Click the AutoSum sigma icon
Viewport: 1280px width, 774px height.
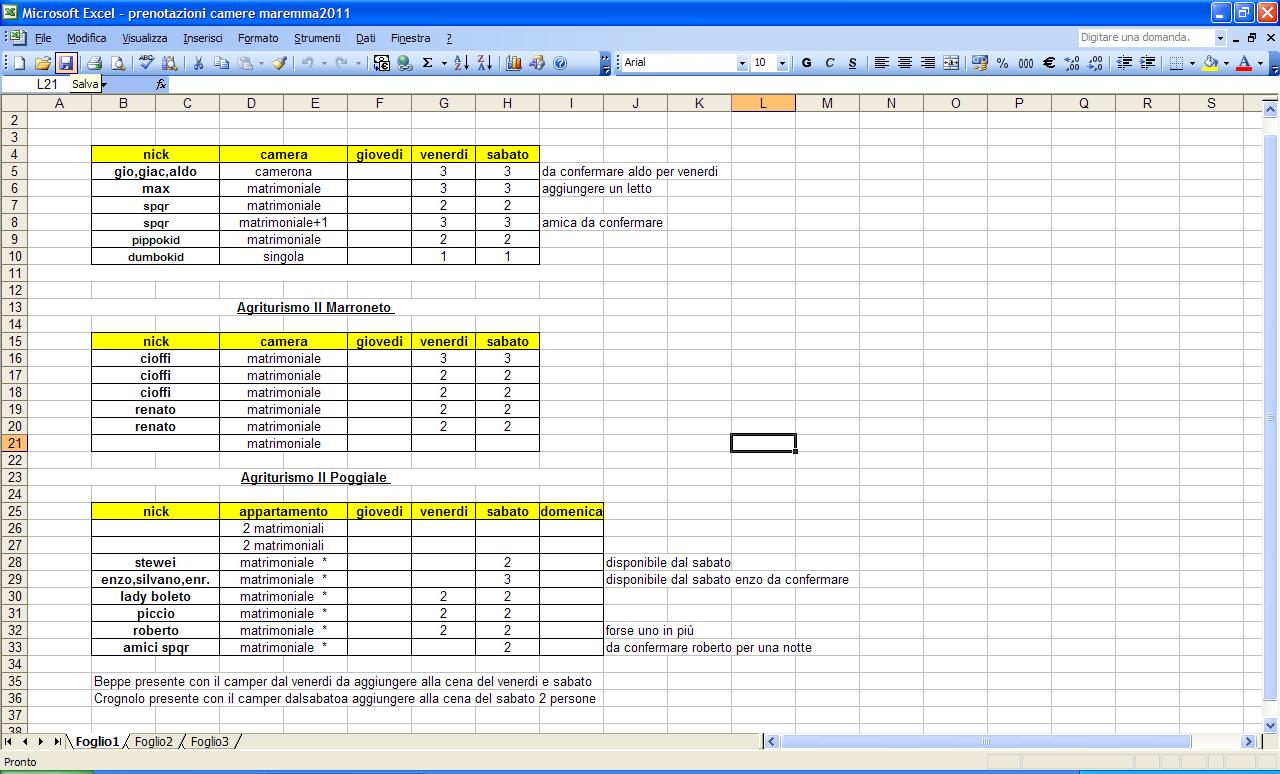point(428,63)
